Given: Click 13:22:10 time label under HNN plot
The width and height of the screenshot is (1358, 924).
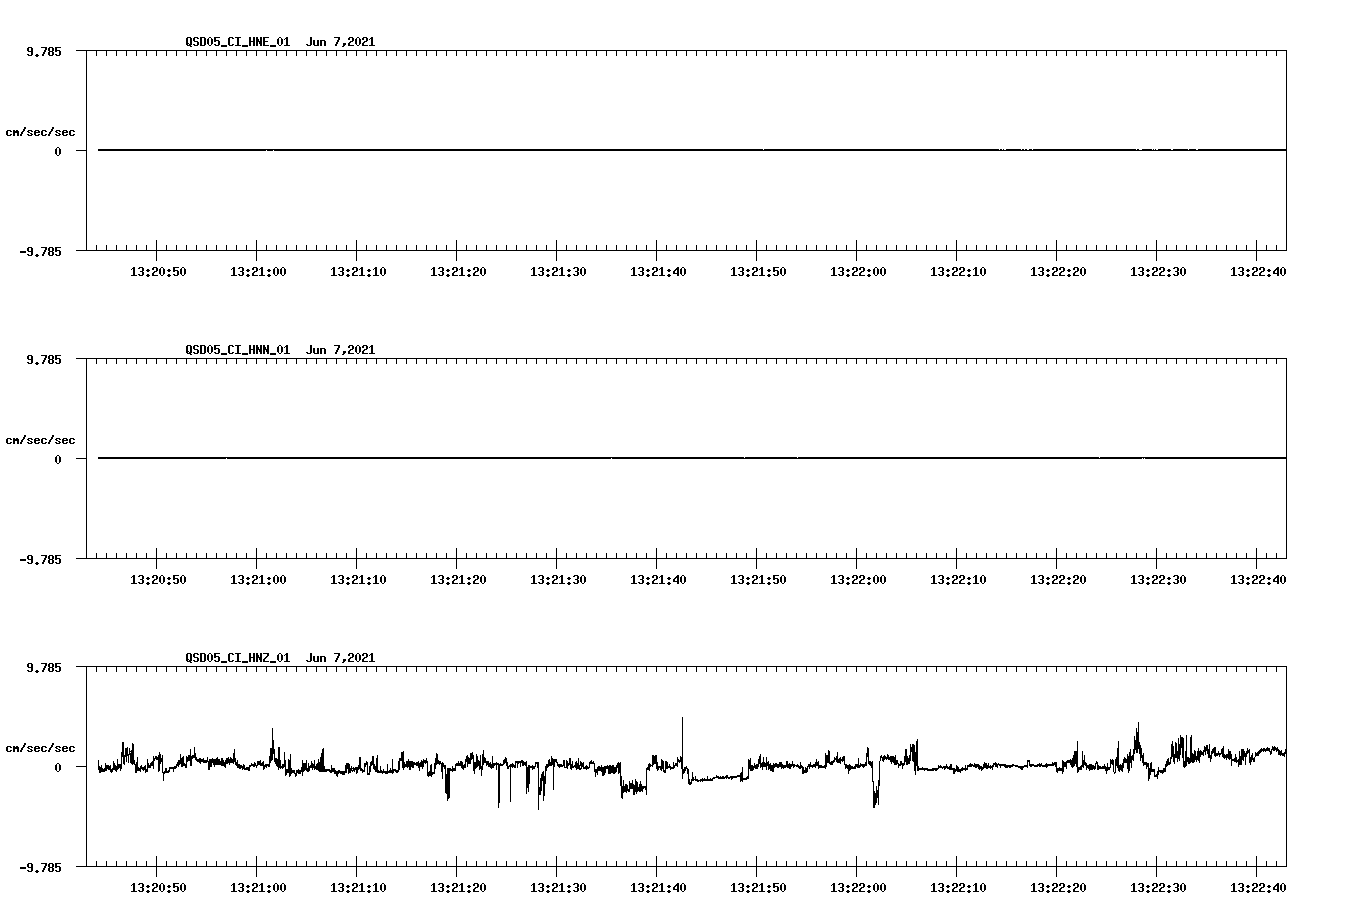Looking at the screenshot, I should pyautogui.click(x=958, y=580).
